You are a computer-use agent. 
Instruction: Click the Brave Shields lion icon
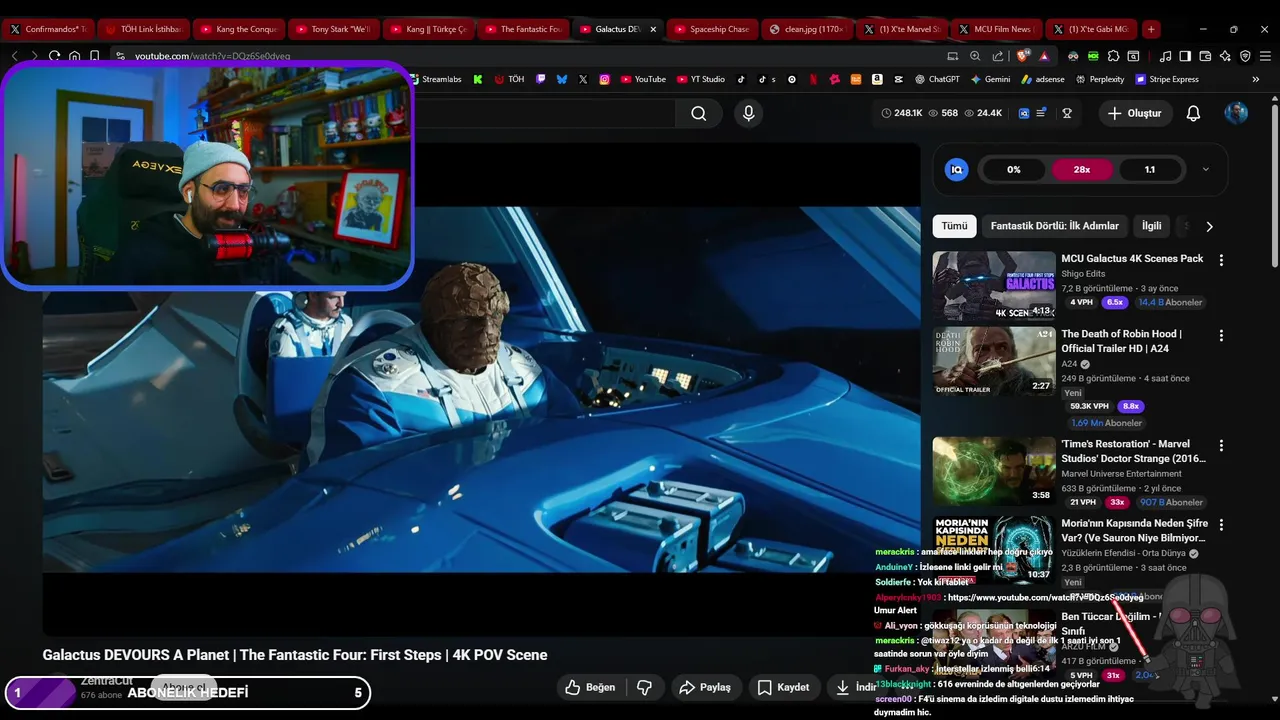[1022, 56]
